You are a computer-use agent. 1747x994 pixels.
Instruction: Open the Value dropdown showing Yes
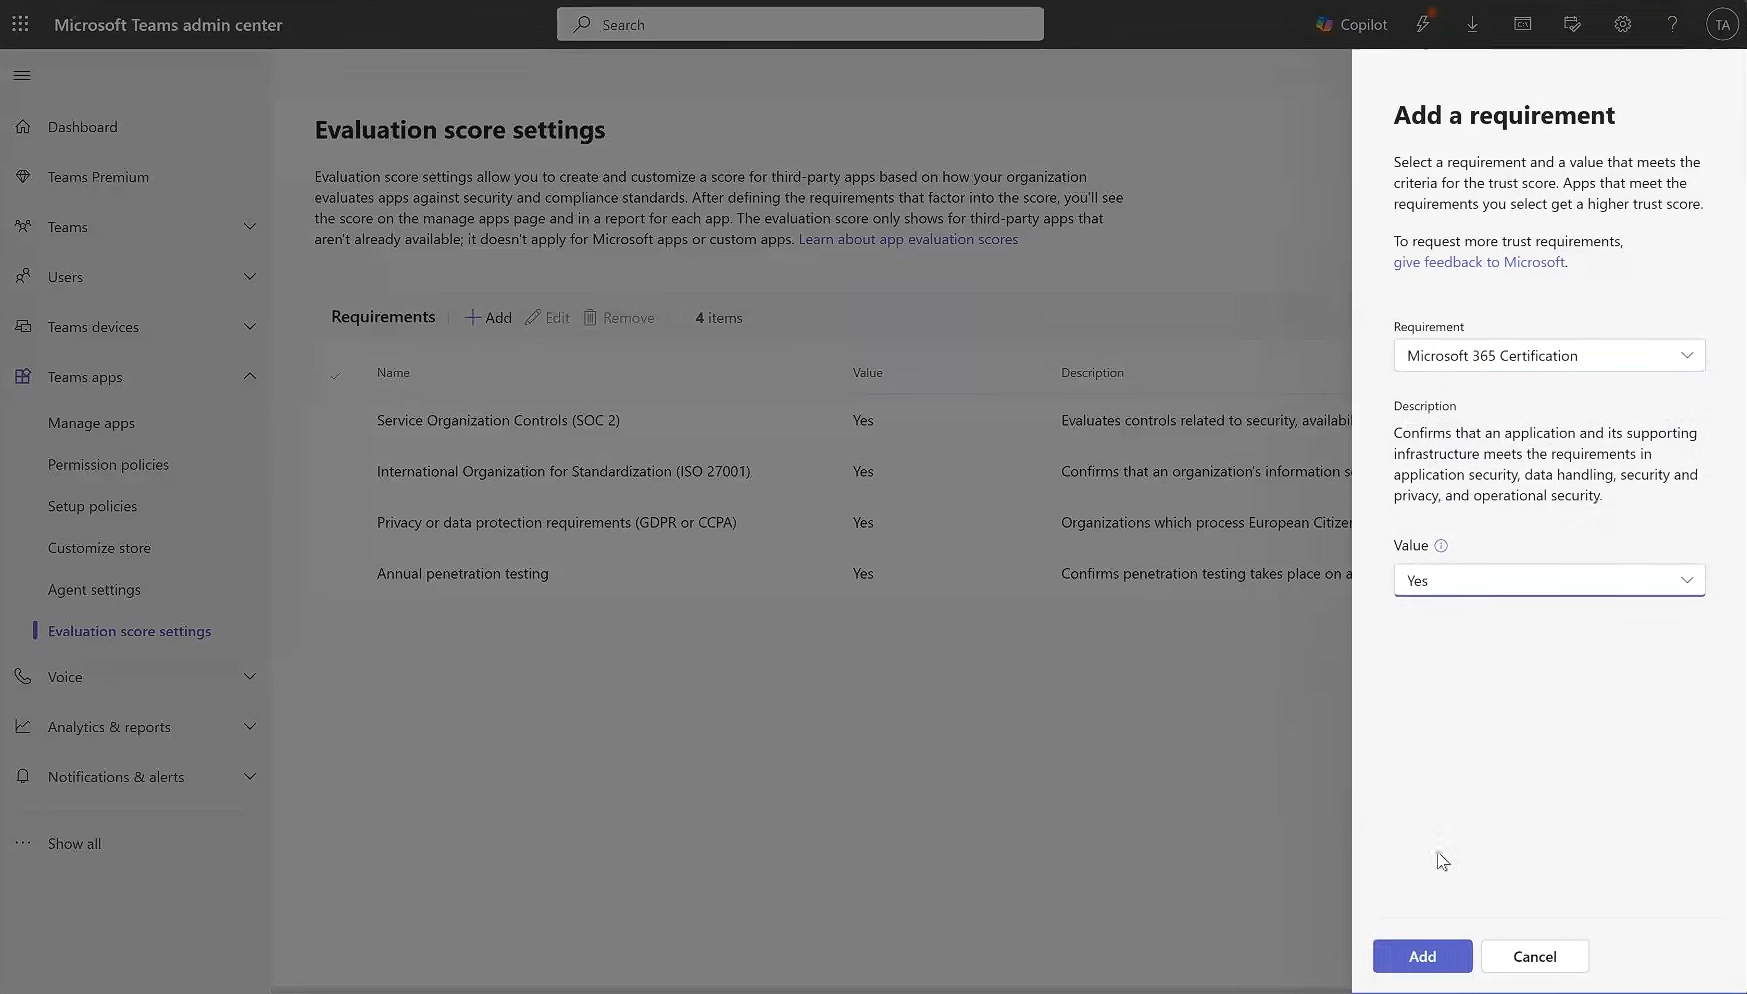(1549, 580)
